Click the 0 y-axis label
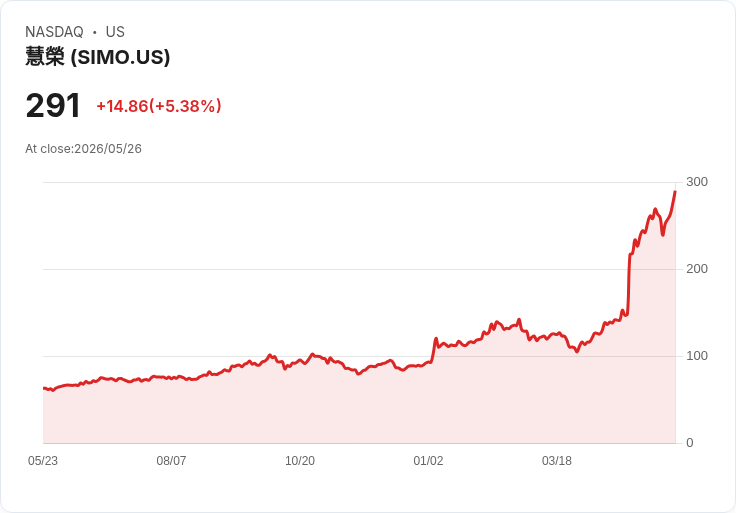Image resolution: width=736 pixels, height=513 pixels. (x=690, y=443)
